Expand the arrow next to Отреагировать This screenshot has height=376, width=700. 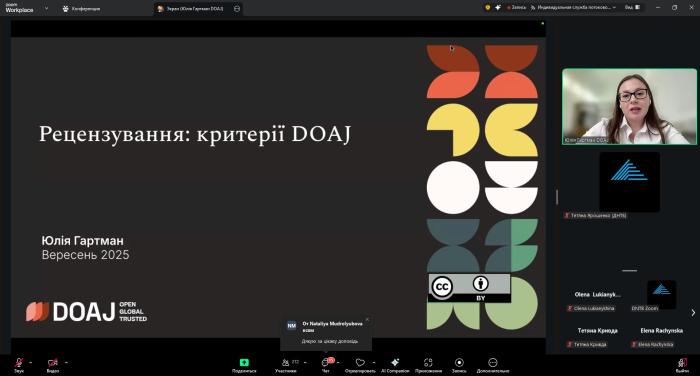click(374, 362)
